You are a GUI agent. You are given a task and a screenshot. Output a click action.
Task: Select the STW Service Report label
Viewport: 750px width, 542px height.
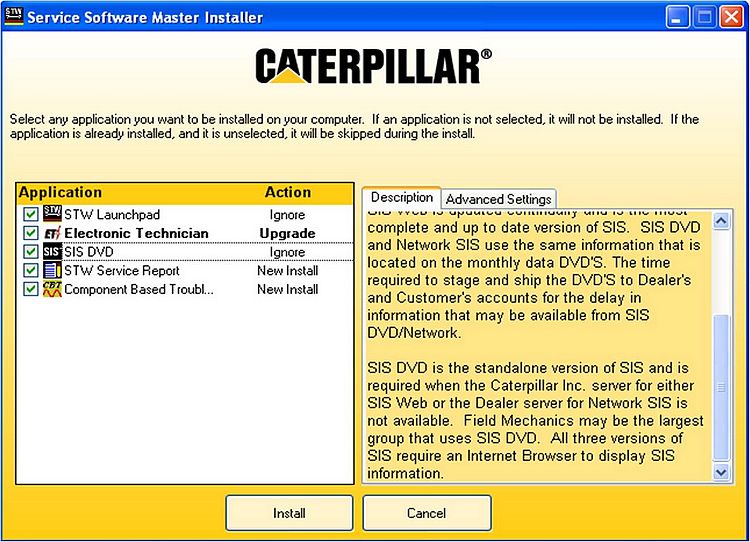(x=122, y=271)
